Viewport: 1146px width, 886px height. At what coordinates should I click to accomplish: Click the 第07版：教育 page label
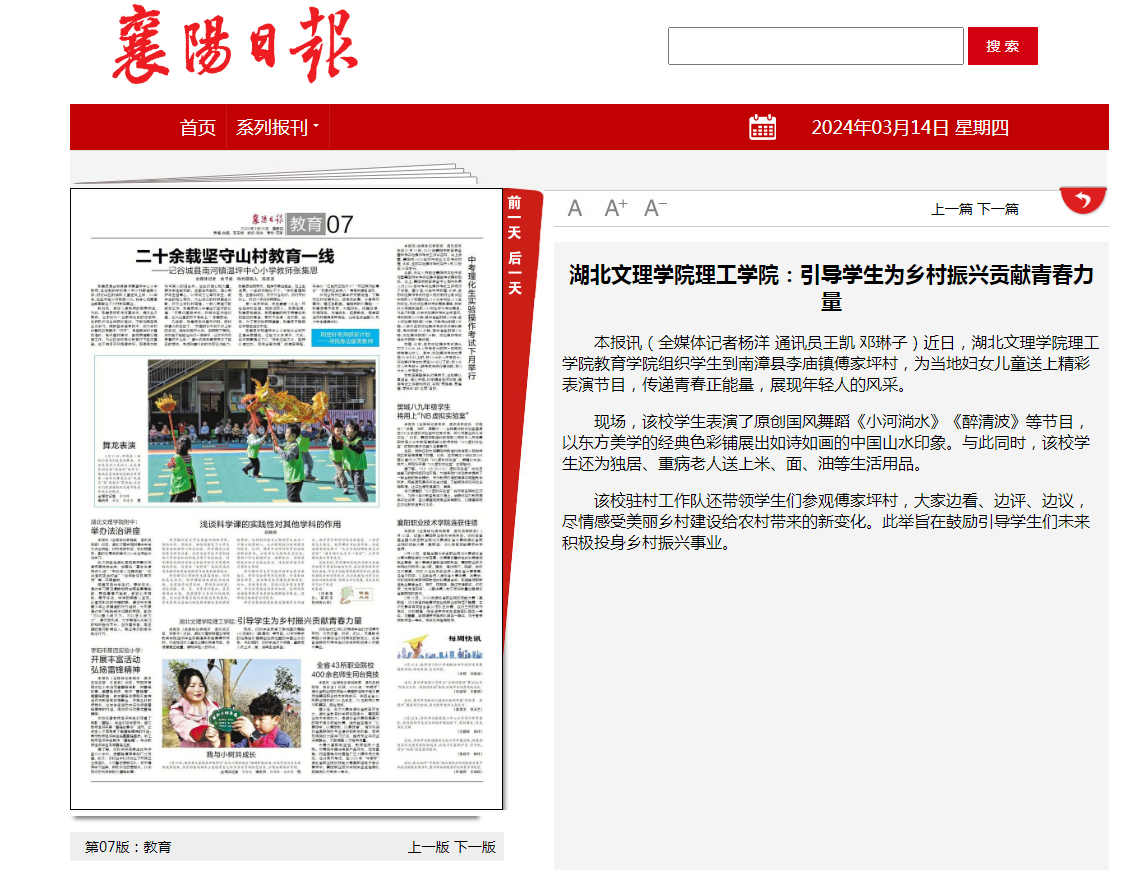128,847
